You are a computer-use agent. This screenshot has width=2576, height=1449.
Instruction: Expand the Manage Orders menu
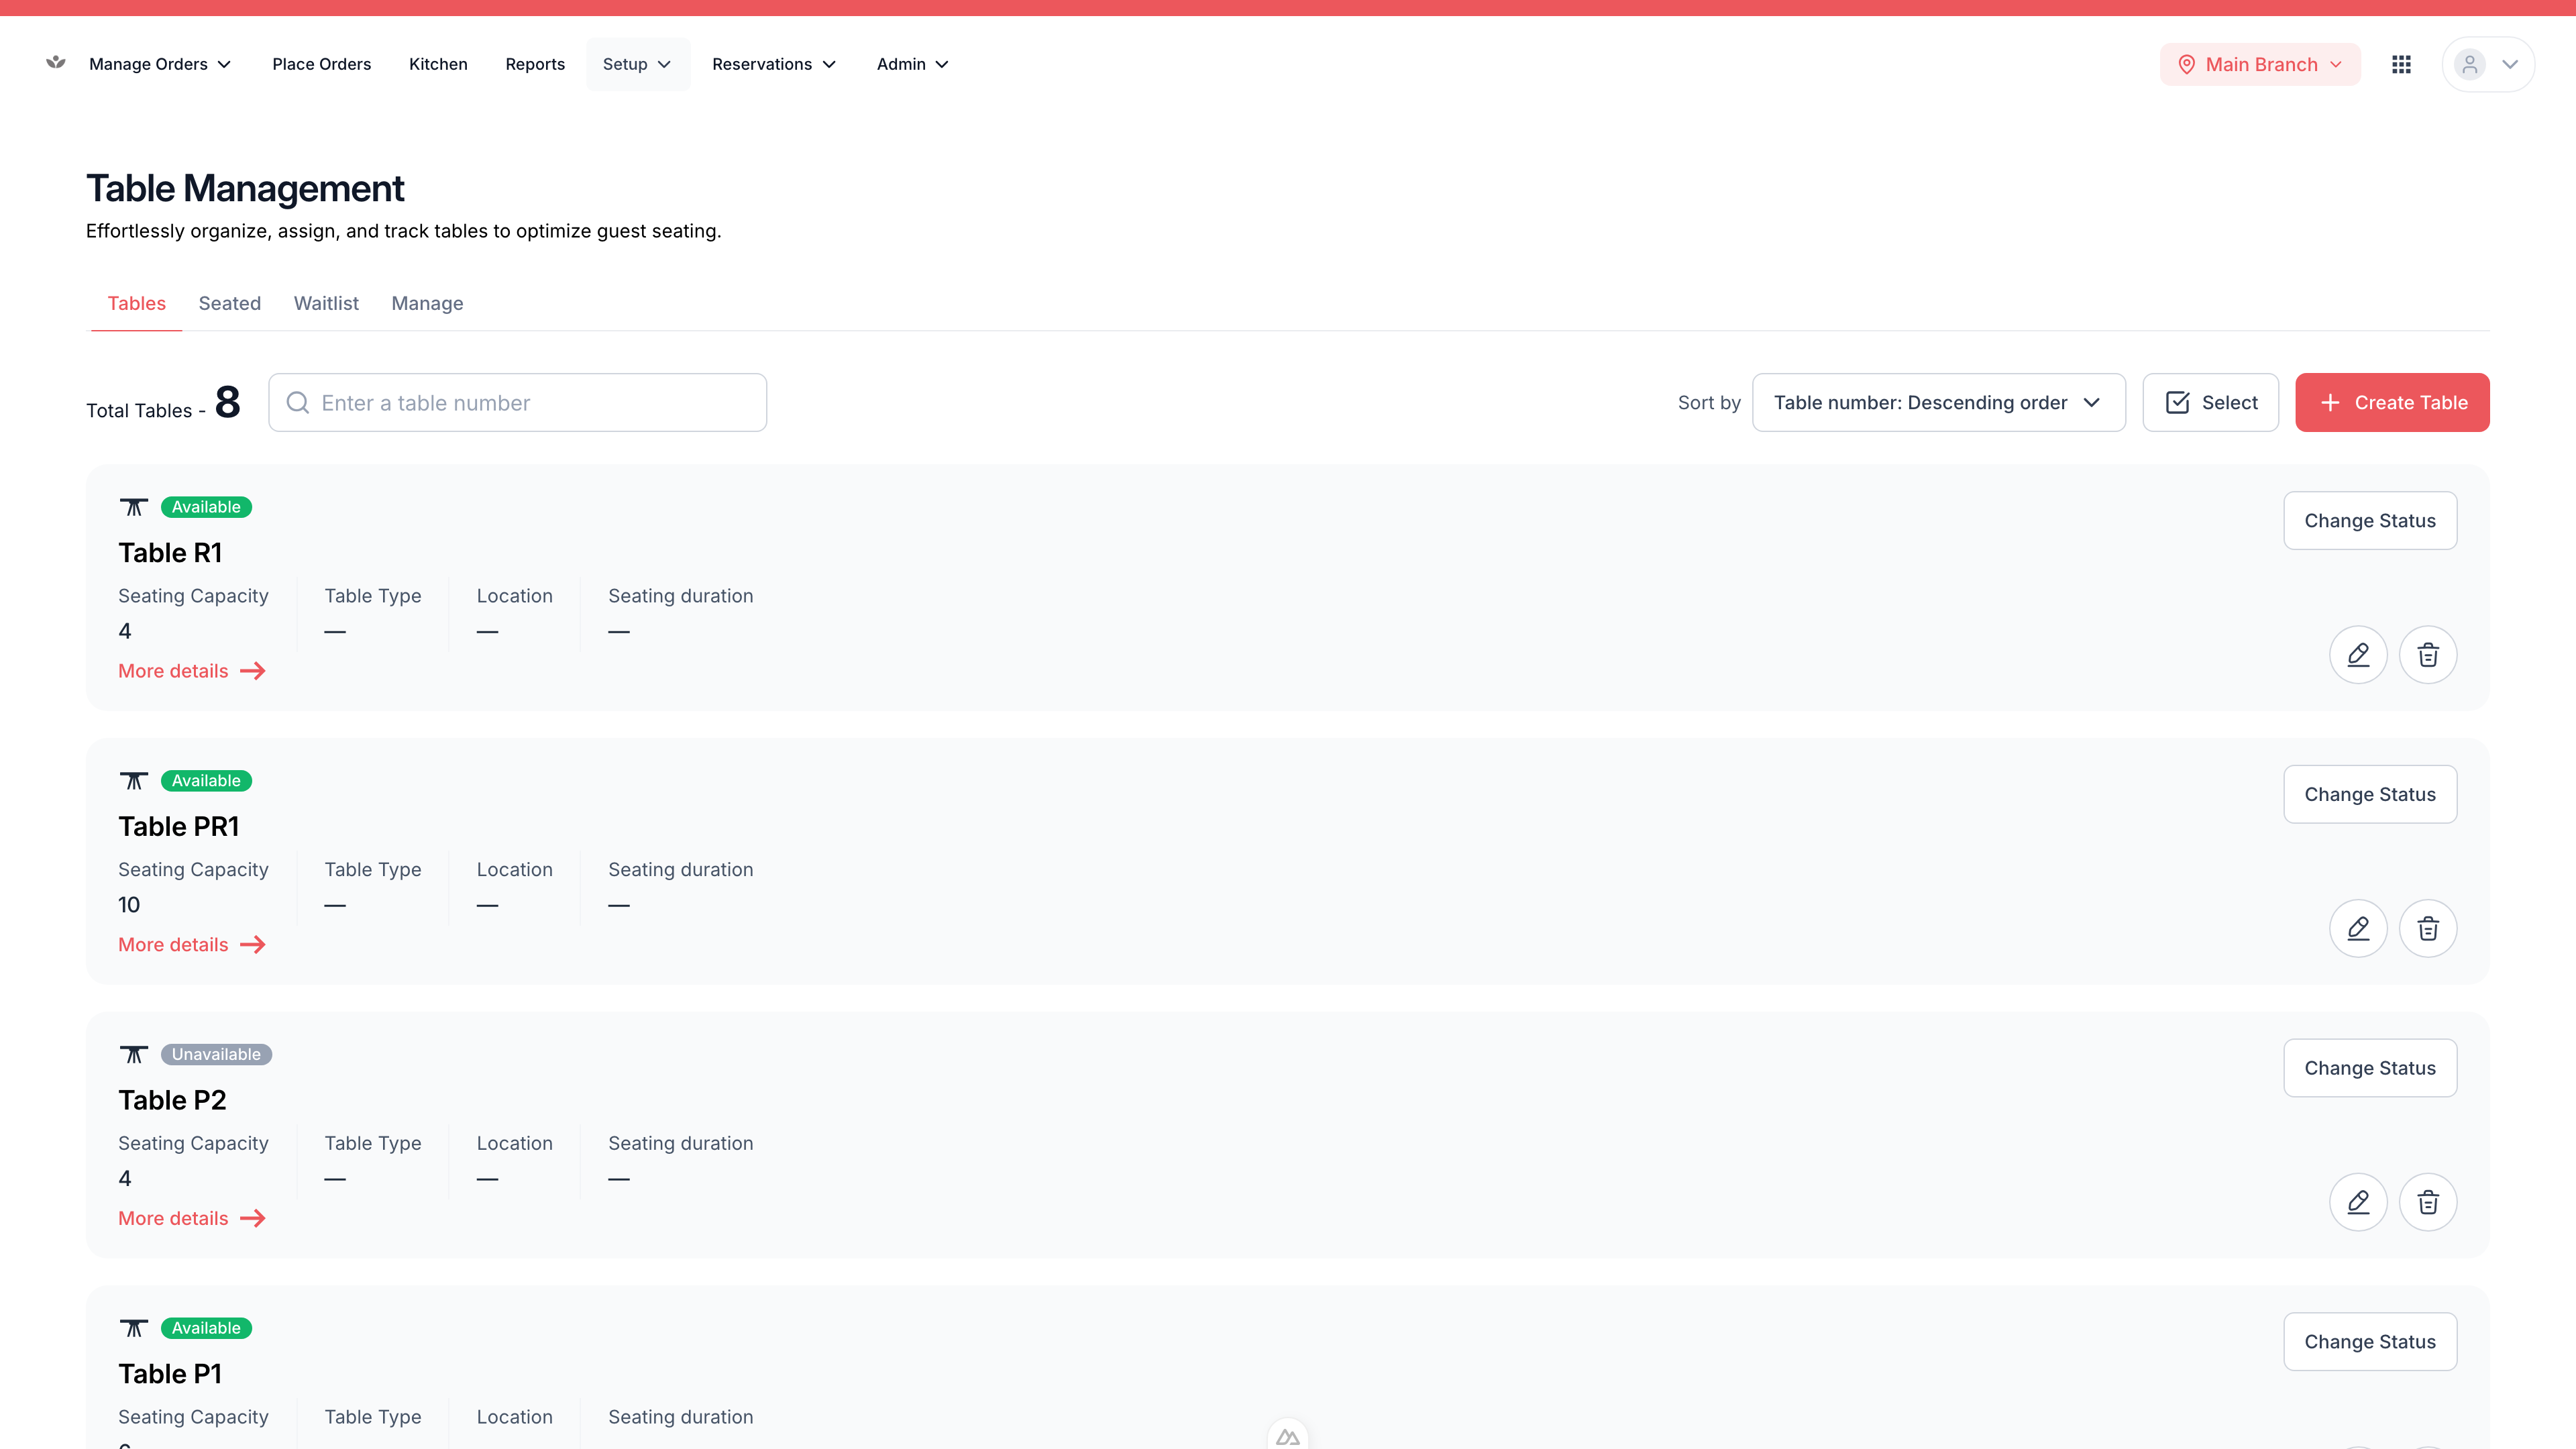tap(160, 64)
